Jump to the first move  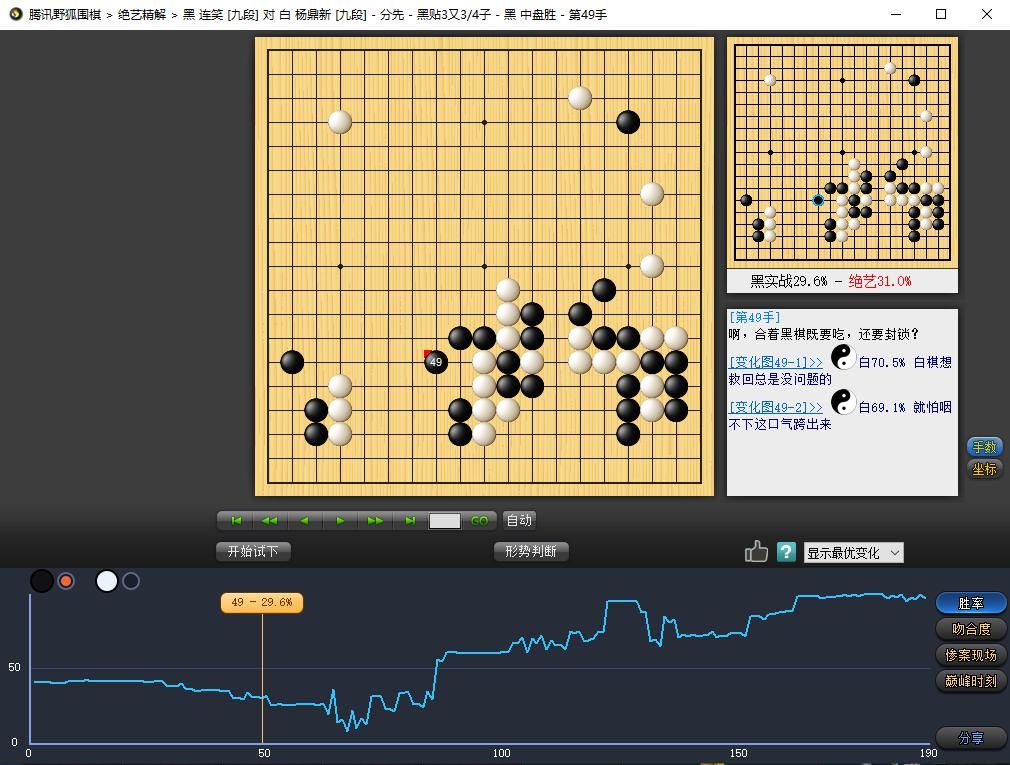click(x=236, y=521)
